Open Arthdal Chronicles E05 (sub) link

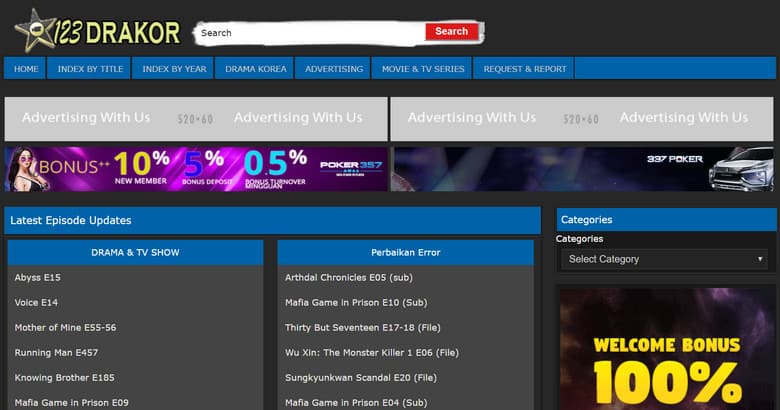348,277
